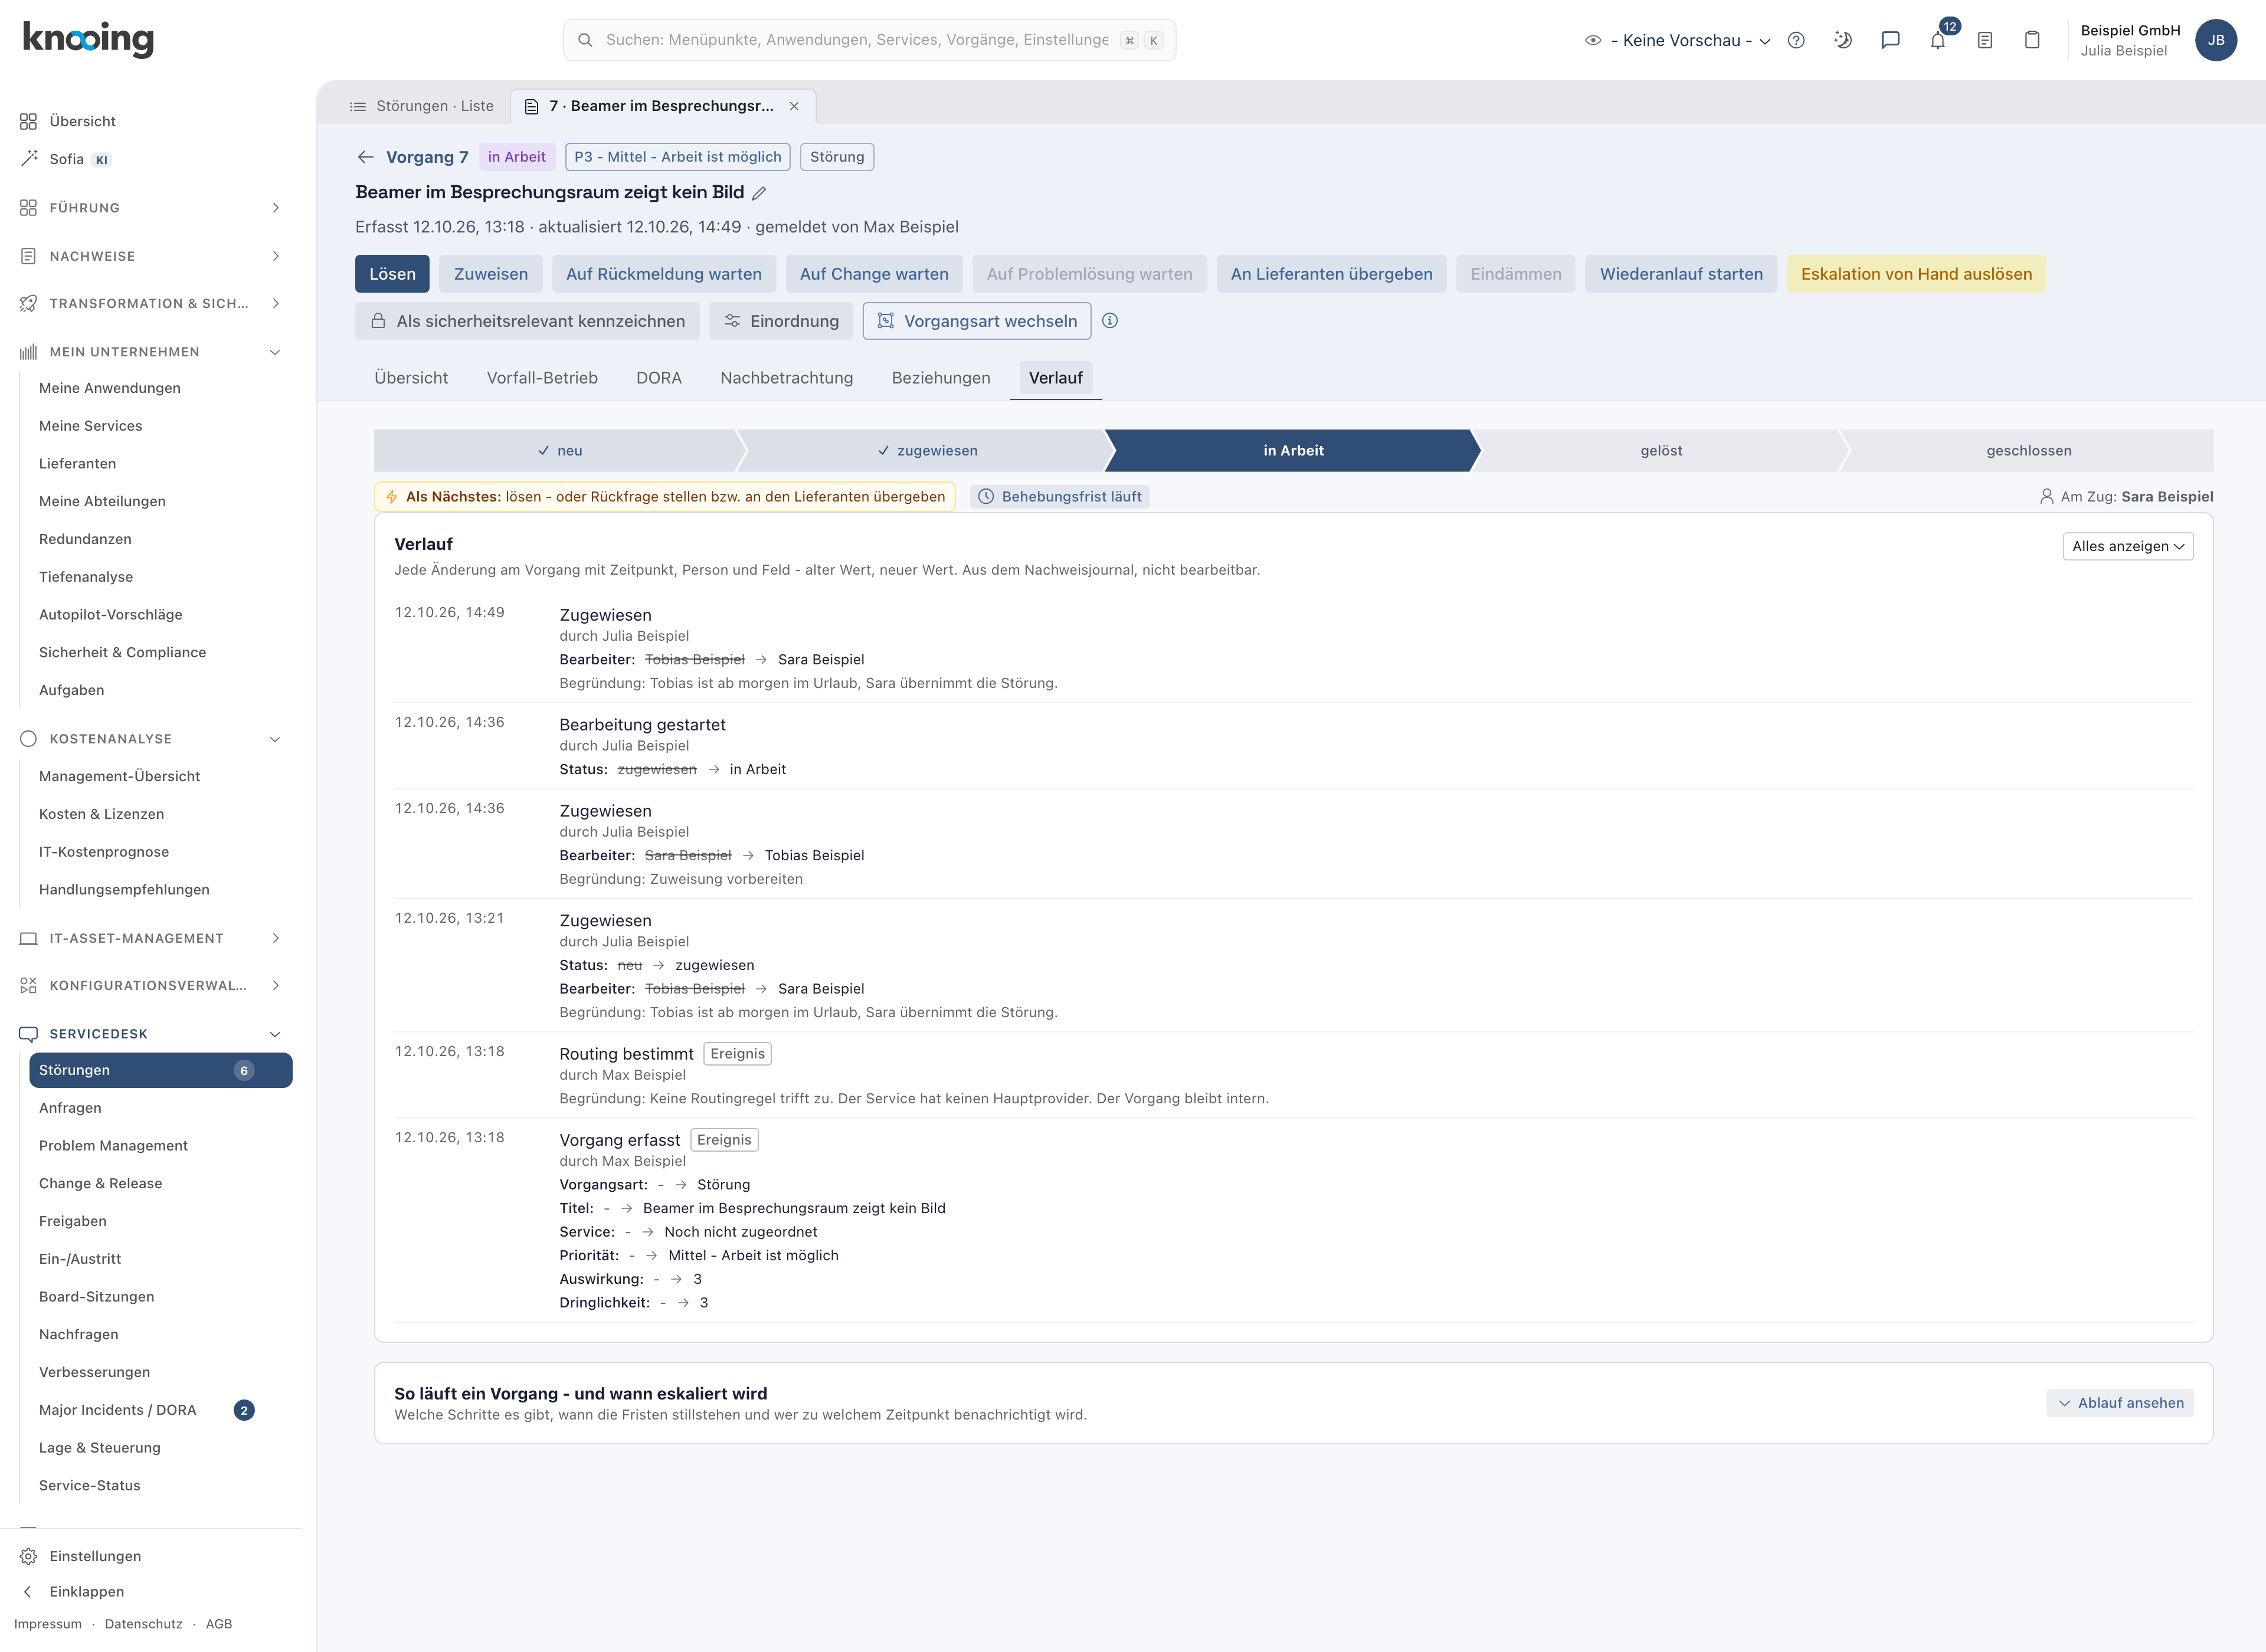Image resolution: width=2266 pixels, height=1652 pixels.
Task: Click Als sicherheitsrelevant kennzeichnen button
Action: (x=527, y=321)
